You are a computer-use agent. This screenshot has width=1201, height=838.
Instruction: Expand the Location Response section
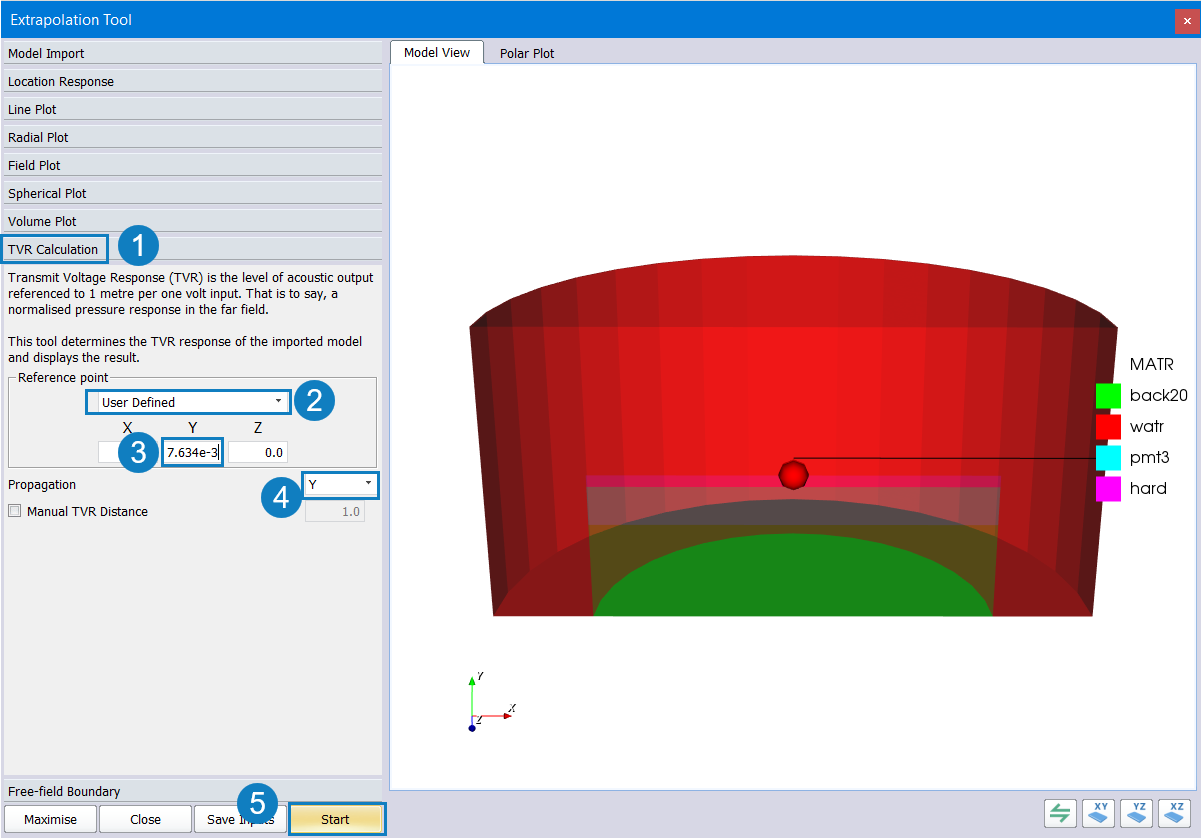tap(192, 81)
